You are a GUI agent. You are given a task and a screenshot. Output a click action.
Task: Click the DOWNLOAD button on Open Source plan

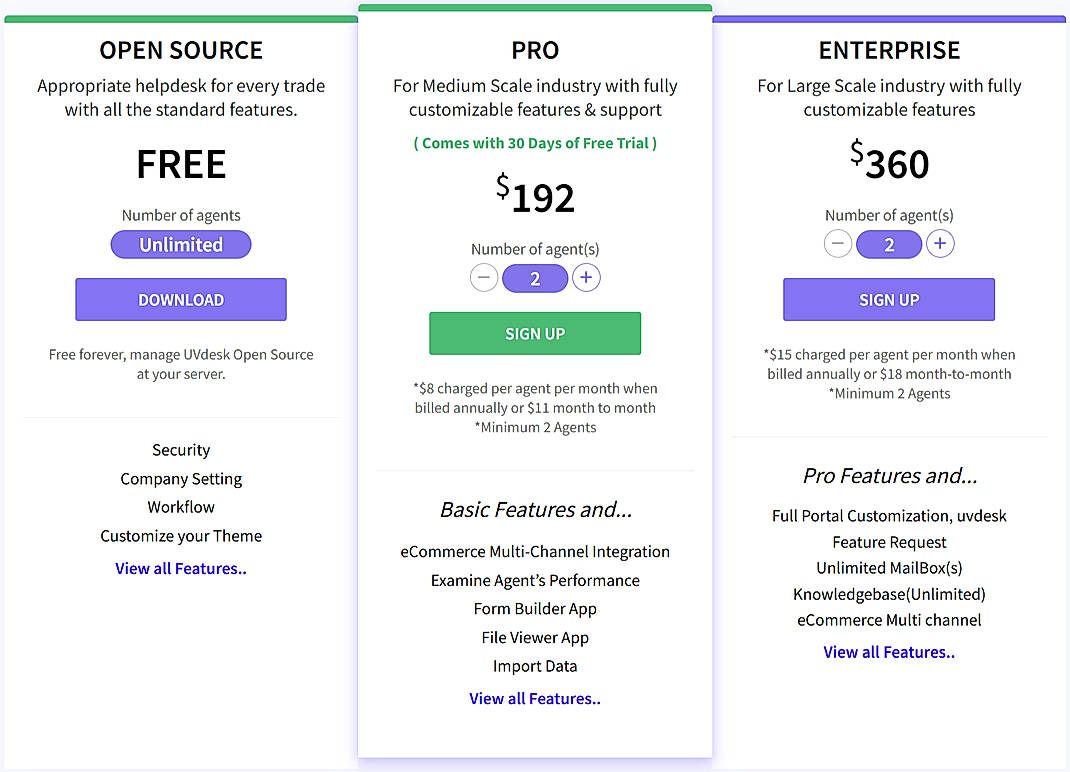tap(181, 299)
